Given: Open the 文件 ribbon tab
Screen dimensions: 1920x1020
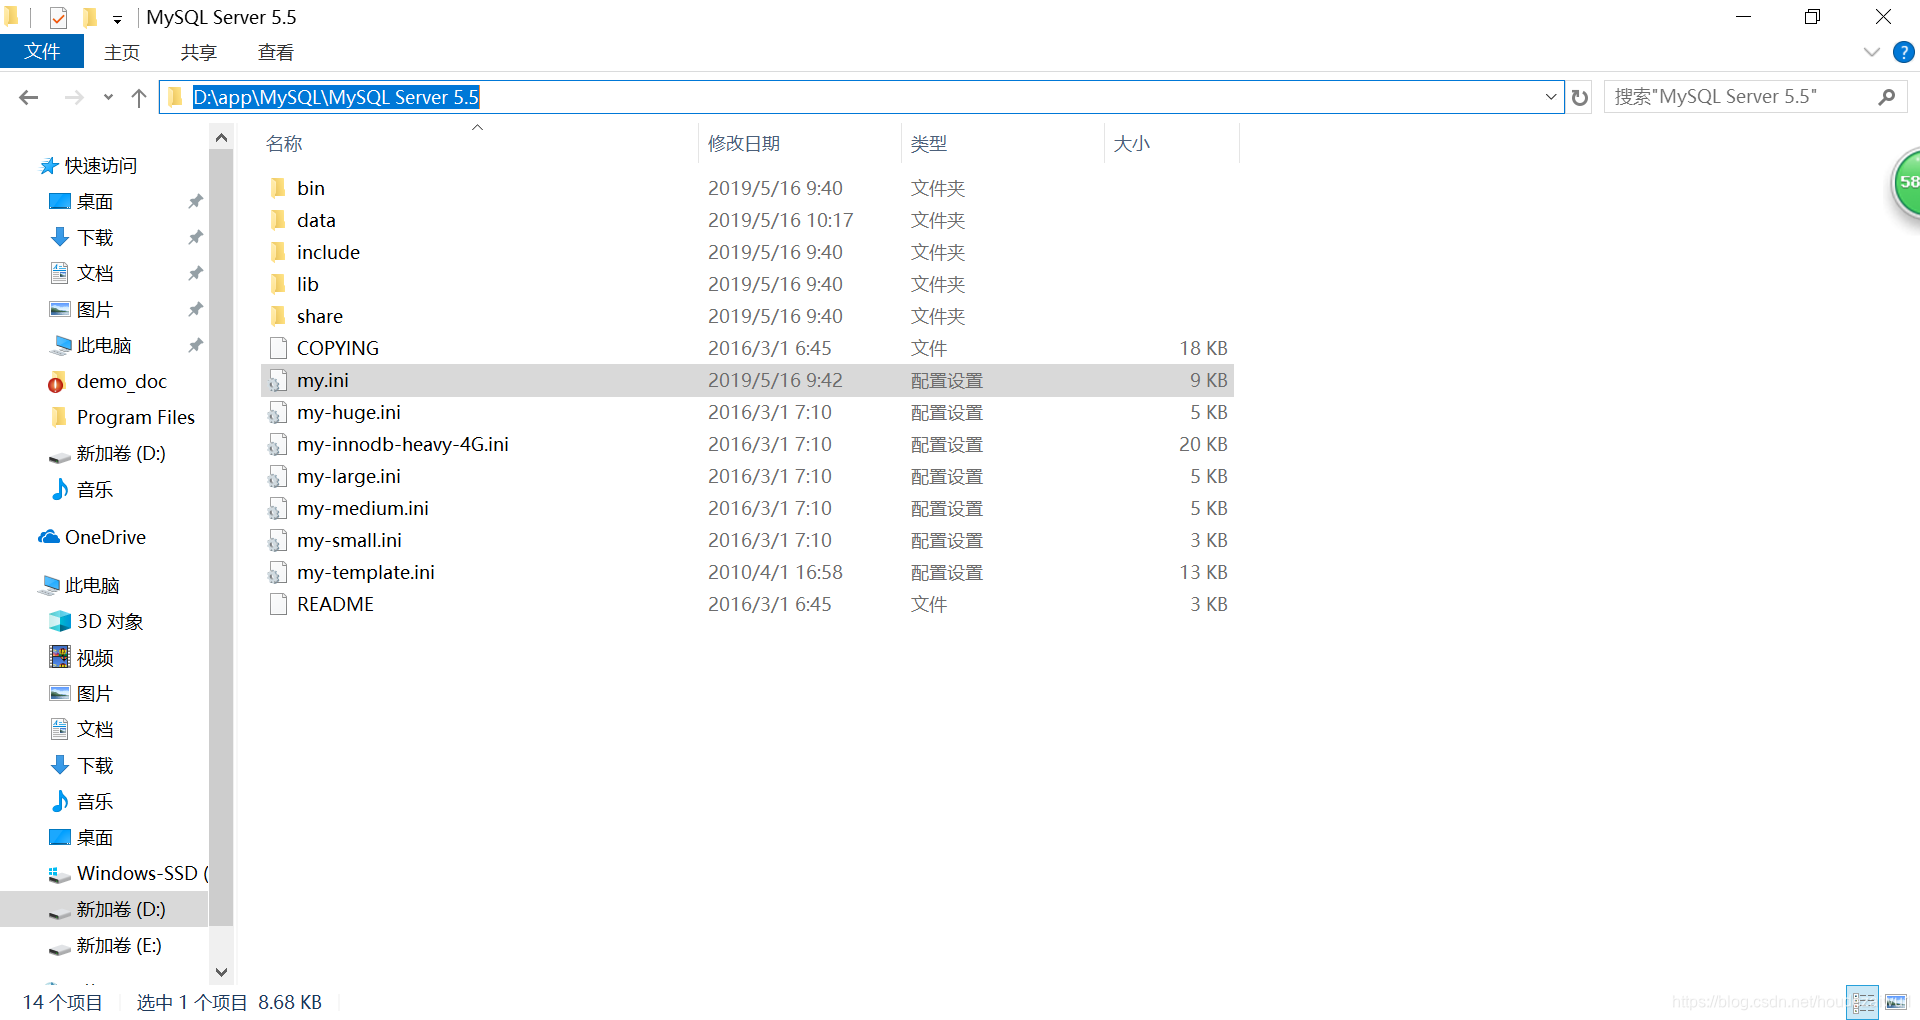Looking at the screenshot, I should (x=42, y=52).
